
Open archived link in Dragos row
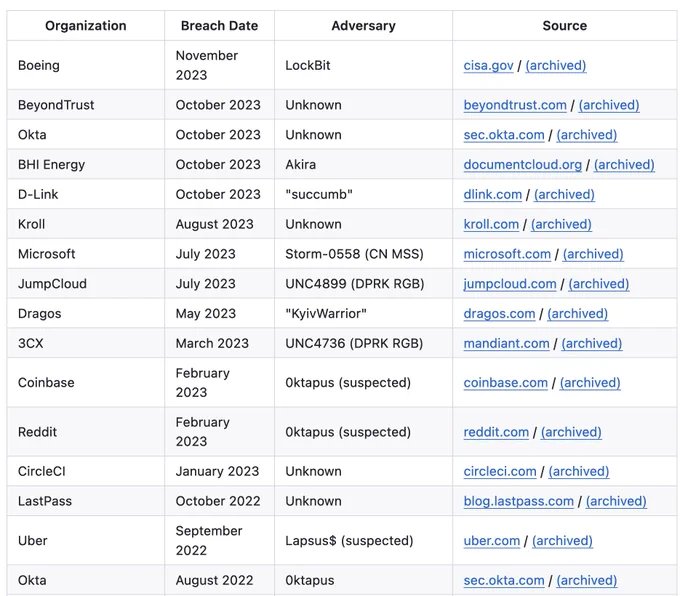tap(578, 314)
